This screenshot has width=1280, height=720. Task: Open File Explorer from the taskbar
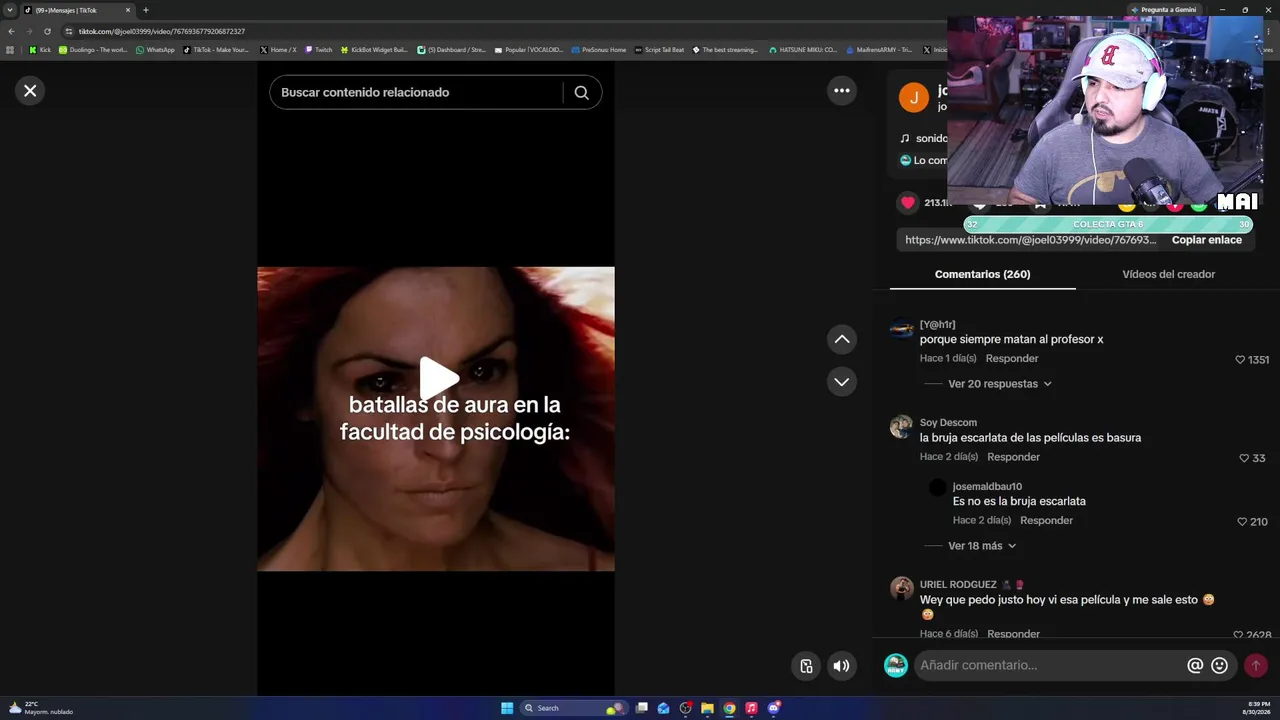click(x=707, y=708)
